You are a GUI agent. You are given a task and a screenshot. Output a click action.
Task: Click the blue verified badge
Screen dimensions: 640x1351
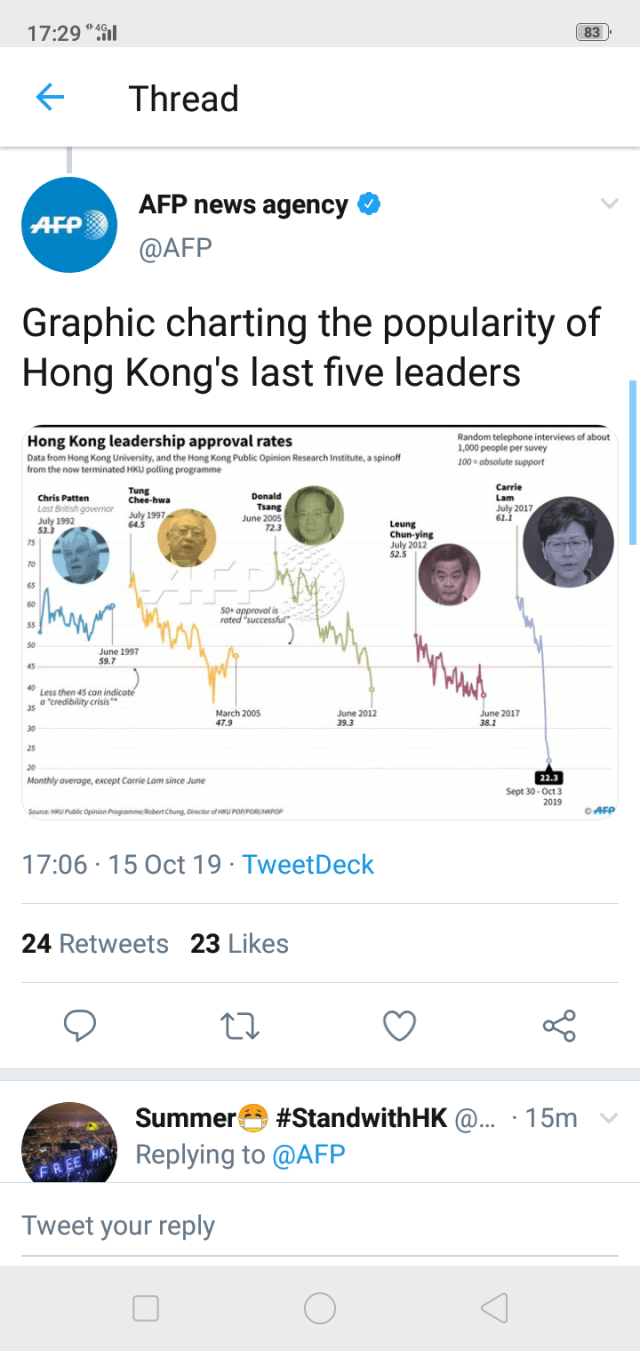coord(368,205)
